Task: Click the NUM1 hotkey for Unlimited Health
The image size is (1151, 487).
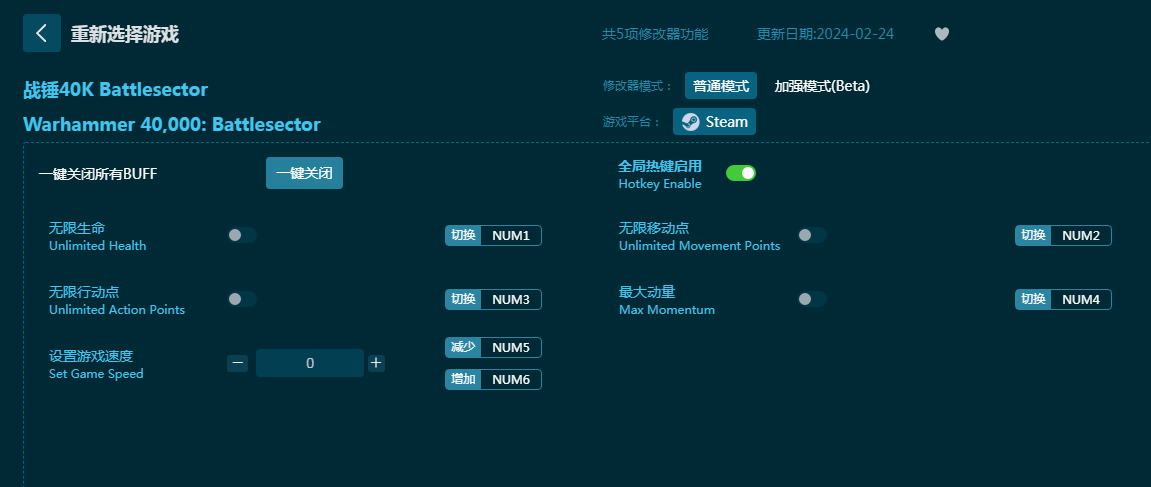Action: tap(493, 235)
